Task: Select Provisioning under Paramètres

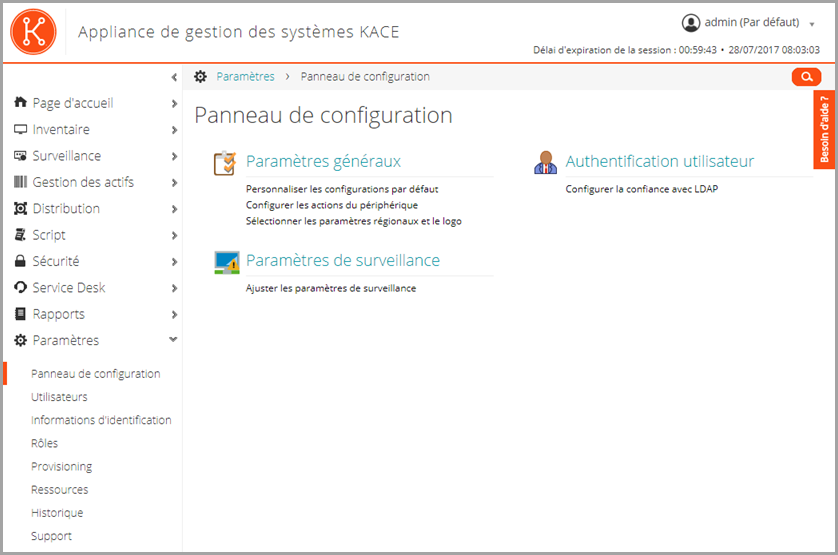Action: tap(61, 466)
